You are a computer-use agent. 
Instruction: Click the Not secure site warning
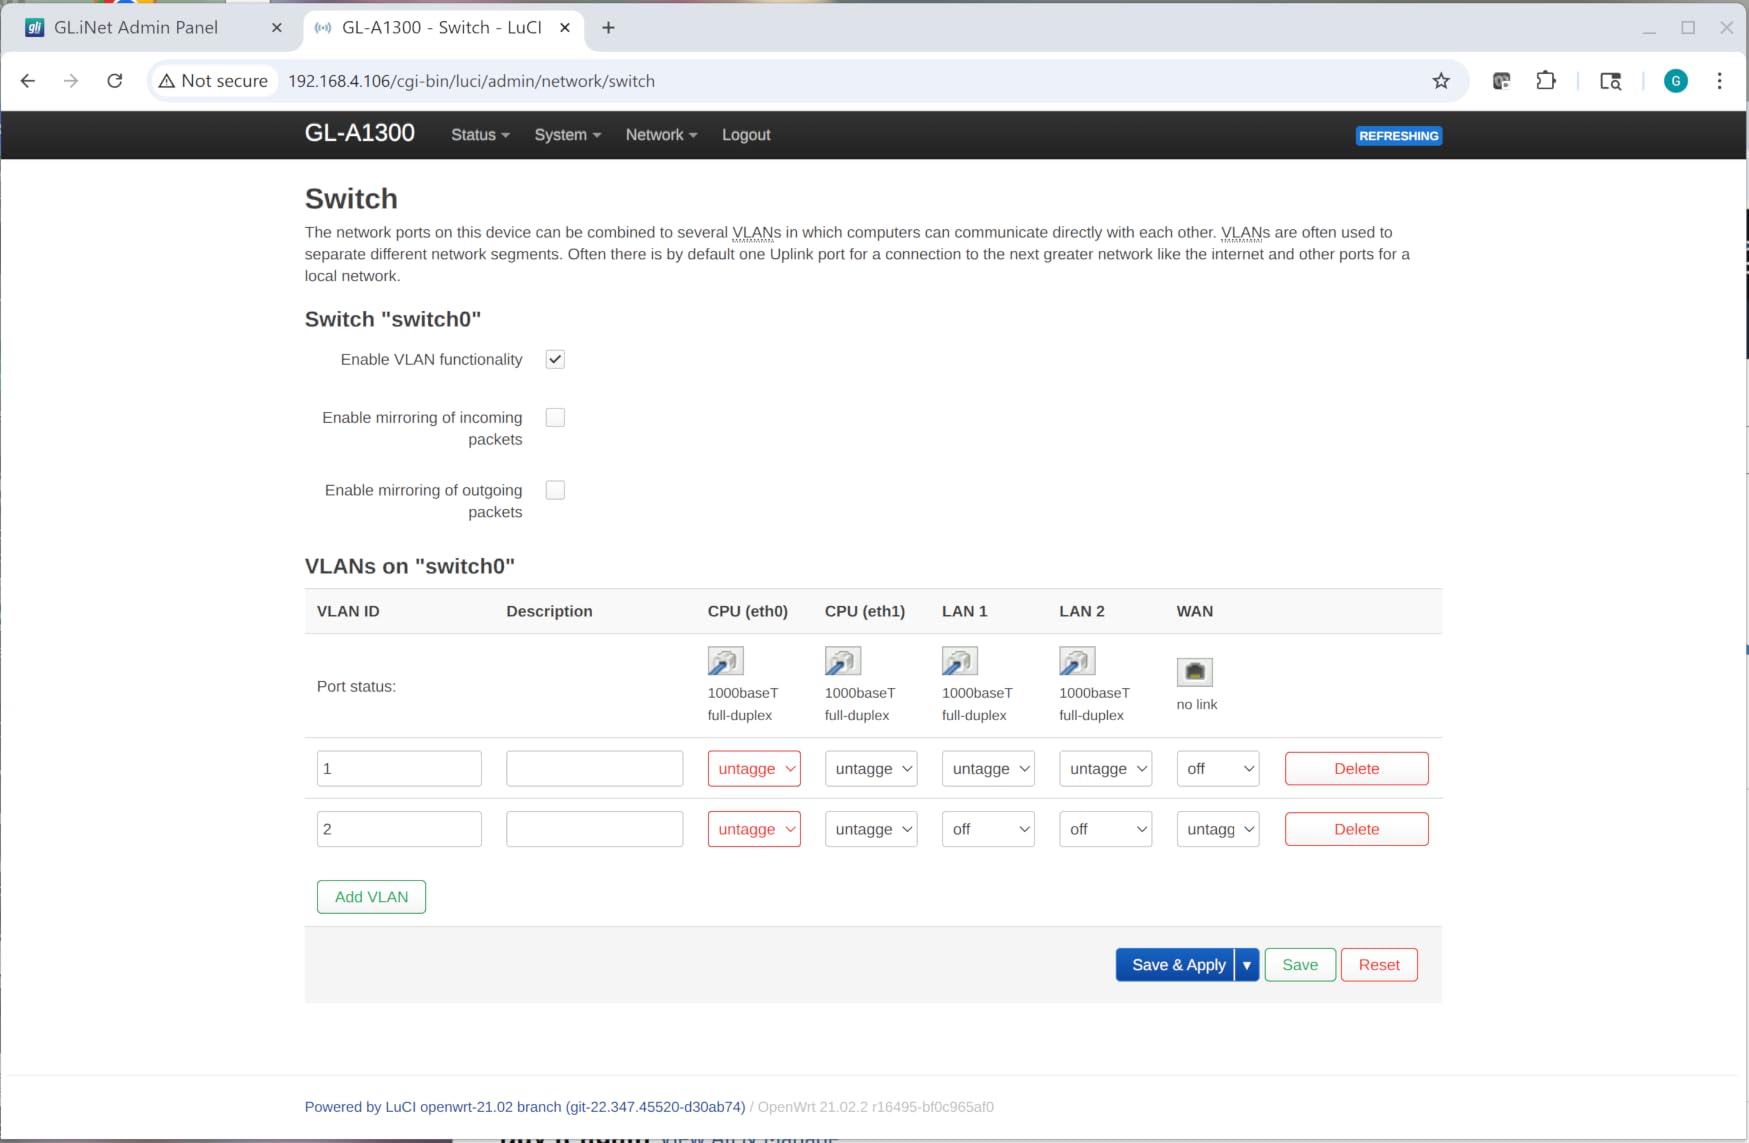point(214,81)
